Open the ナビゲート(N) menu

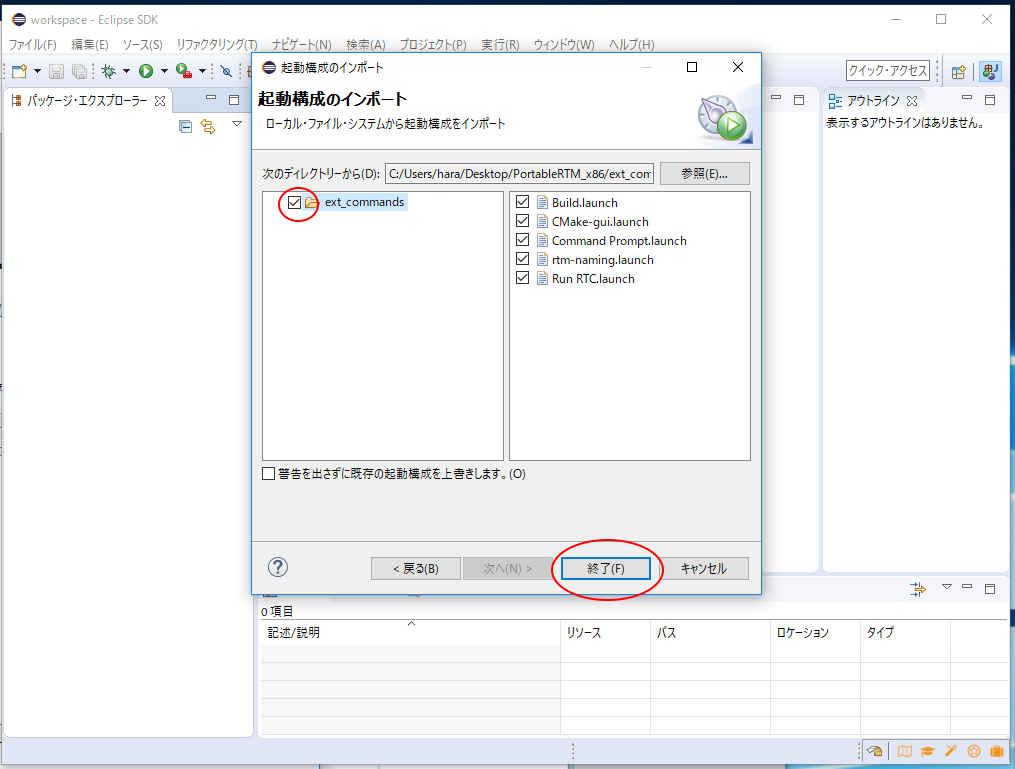[x=301, y=45]
